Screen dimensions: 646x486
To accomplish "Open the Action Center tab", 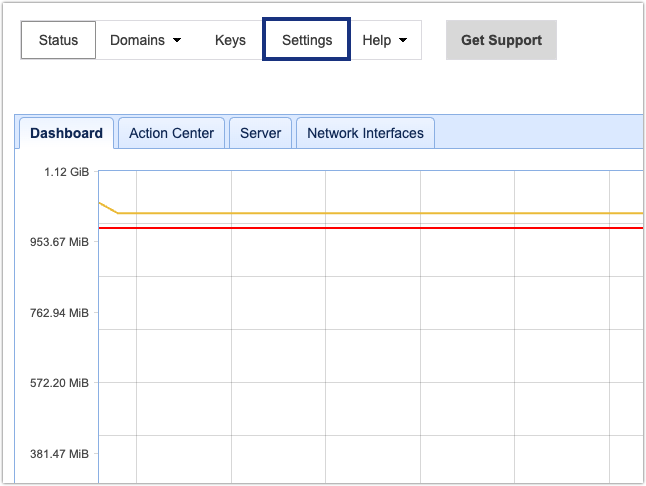I will [171, 133].
